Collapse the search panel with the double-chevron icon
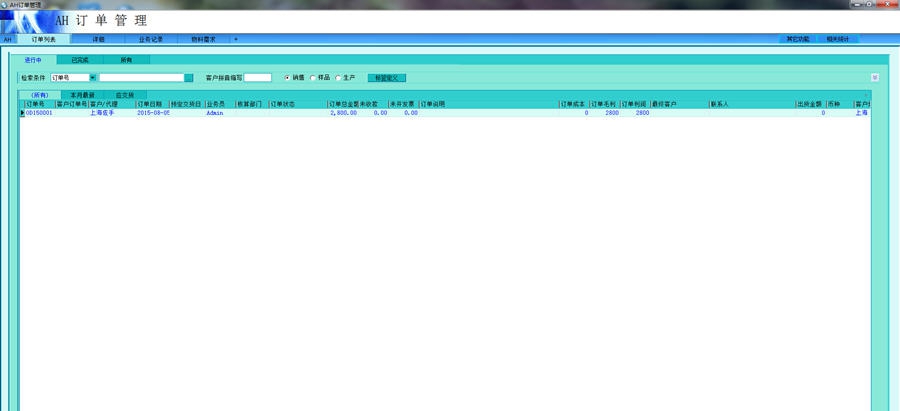 click(875, 77)
